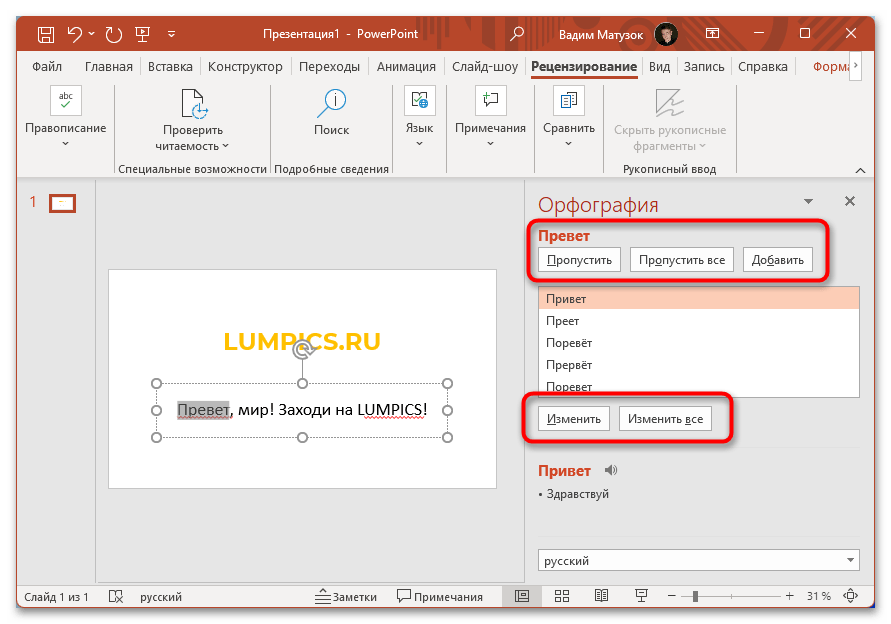Click the Undo arrow icon
The height and width of the screenshot is (624, 891).
(x=74, y=34)
